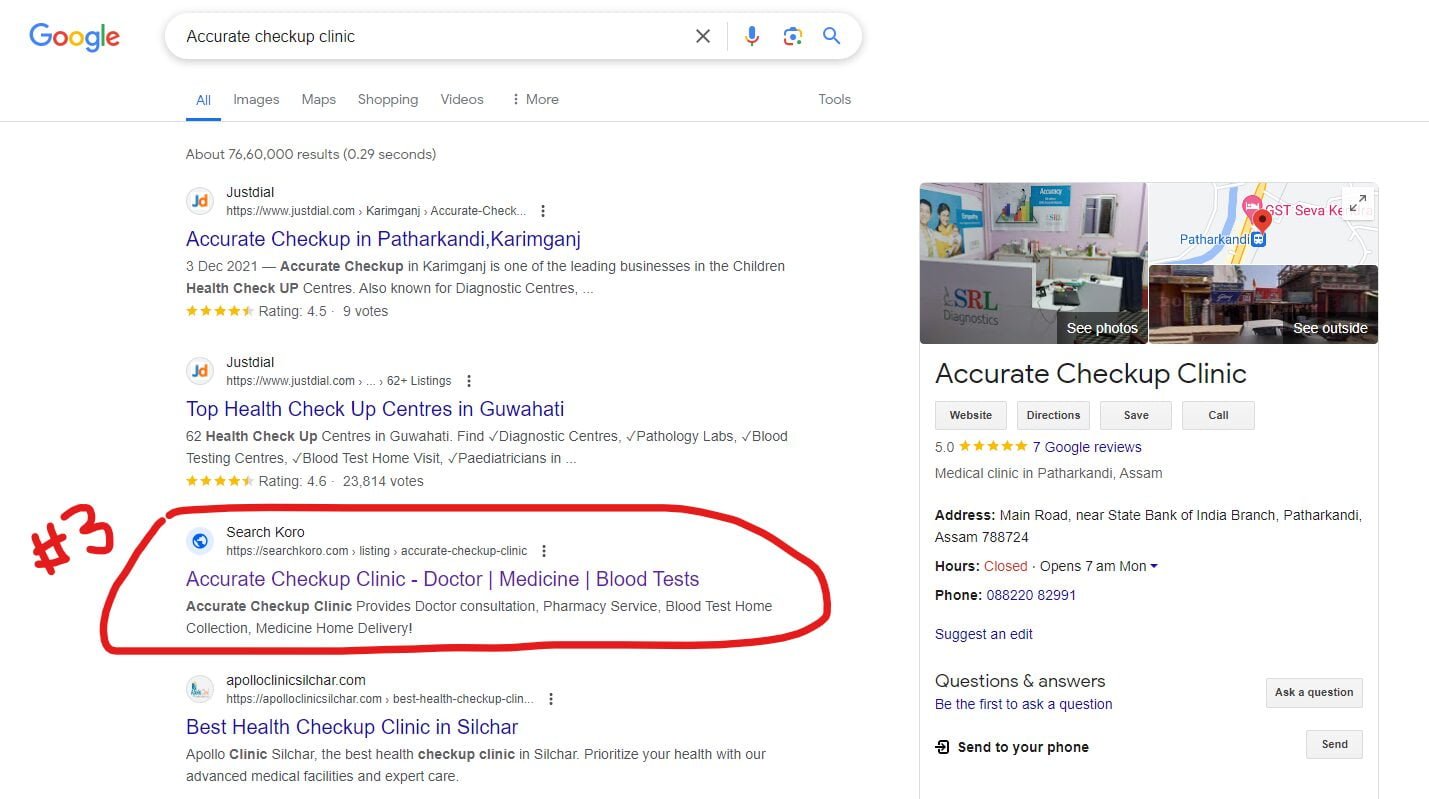The height and width of the screenshot is (799, 1429).
Task: Click the clinic's Website button
Action: pos(971,415)
